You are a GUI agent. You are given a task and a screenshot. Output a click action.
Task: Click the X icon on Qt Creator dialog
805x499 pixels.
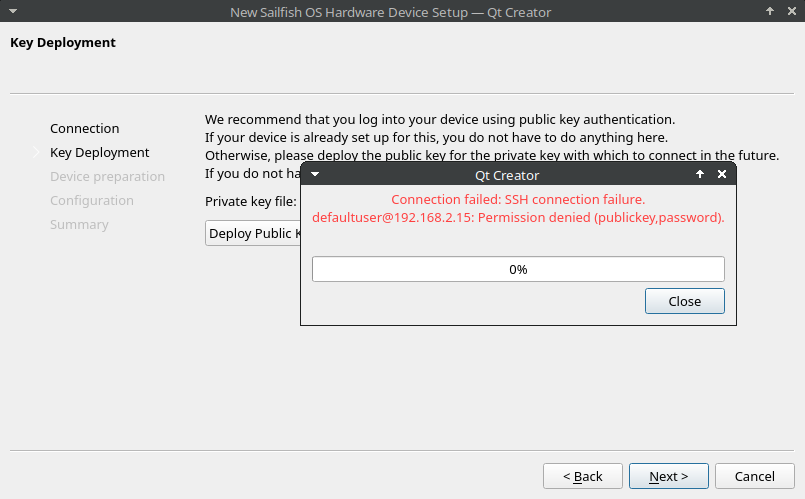[722, 175]
